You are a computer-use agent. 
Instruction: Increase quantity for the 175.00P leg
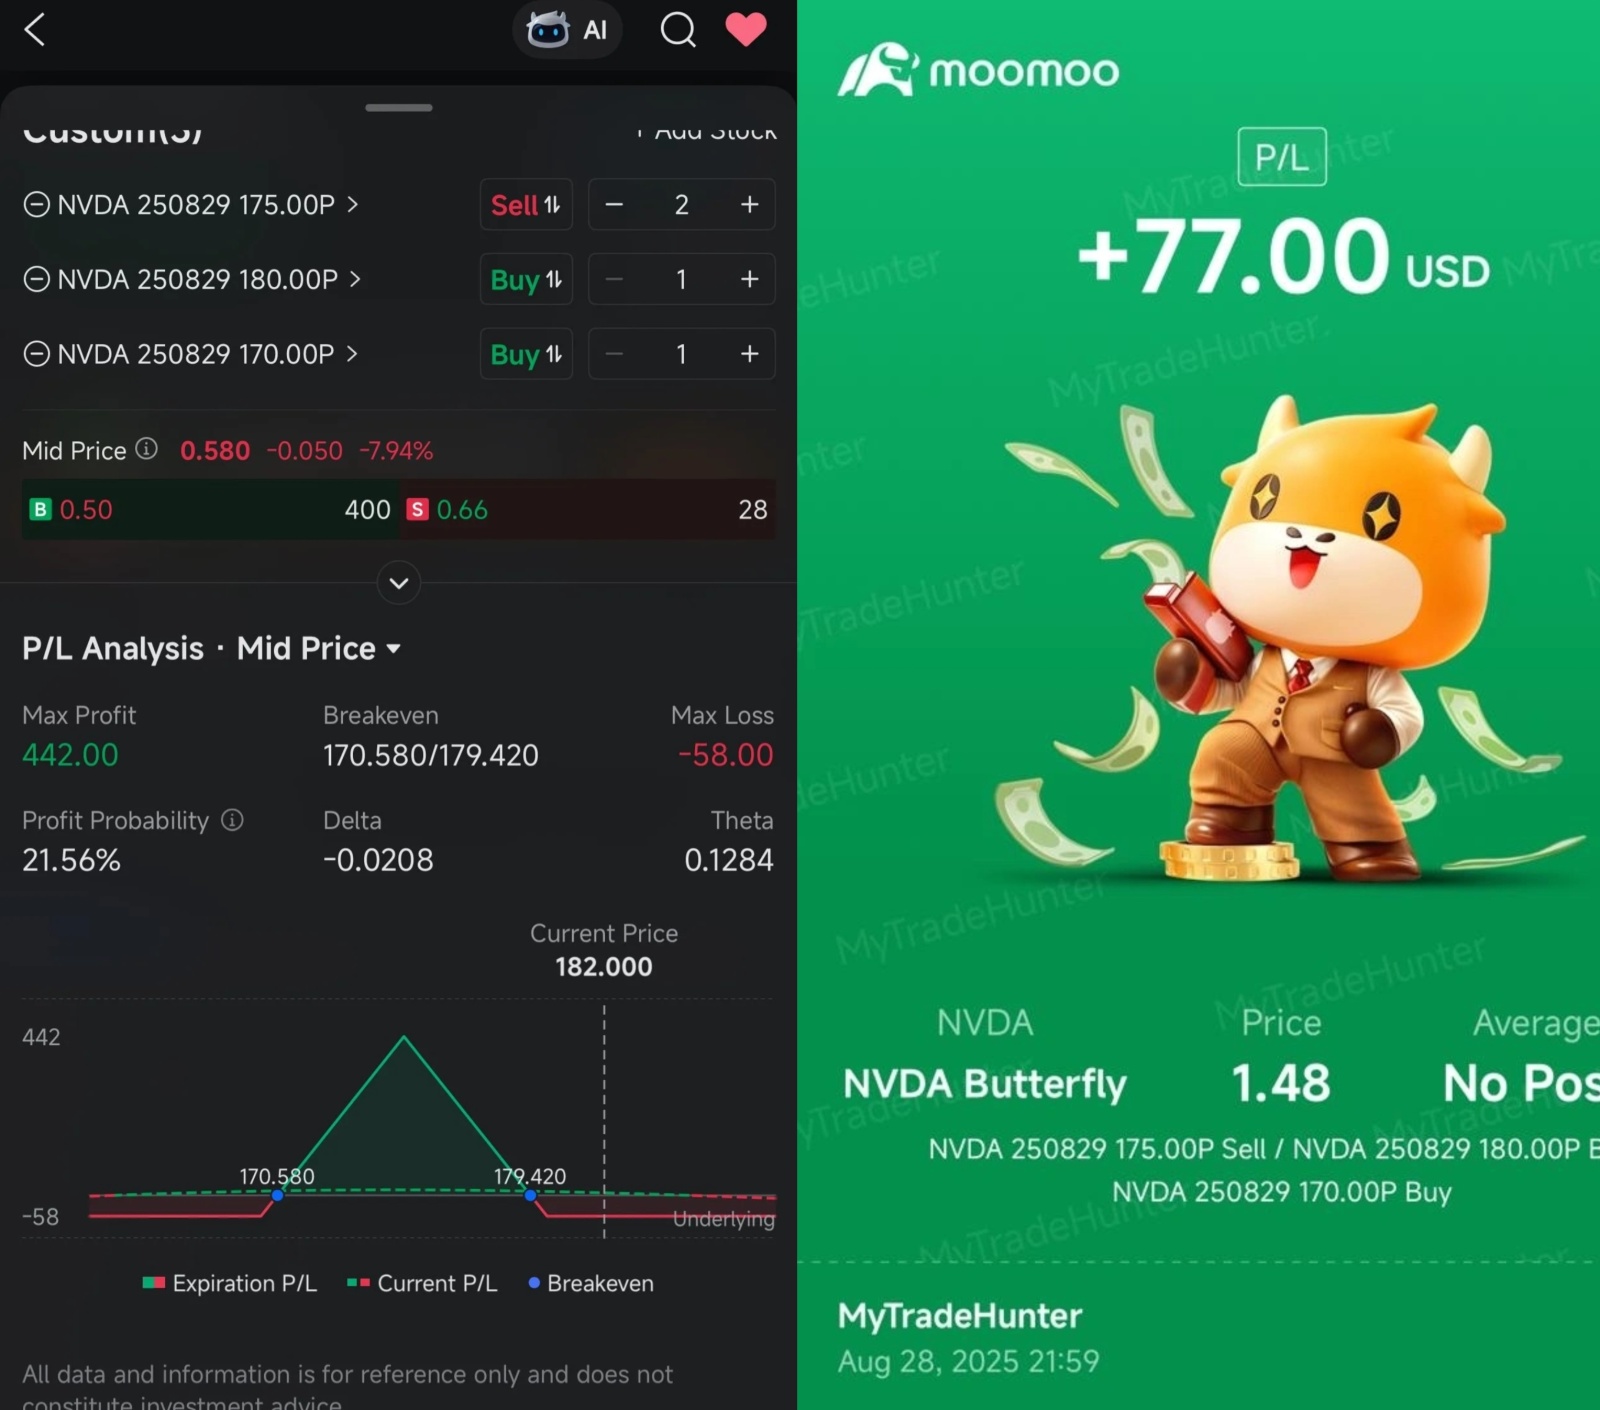[x=749, y=205]
